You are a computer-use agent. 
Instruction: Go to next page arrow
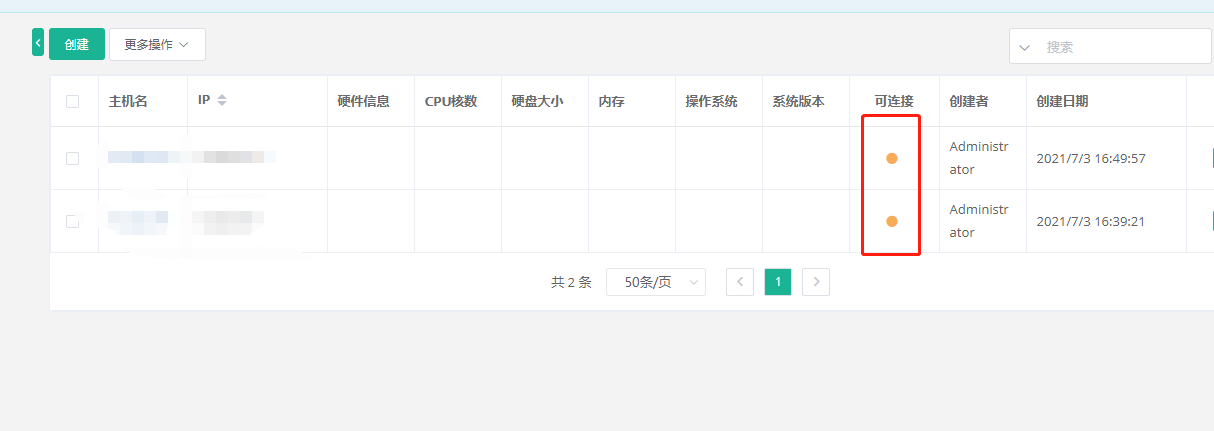[816, 282]
